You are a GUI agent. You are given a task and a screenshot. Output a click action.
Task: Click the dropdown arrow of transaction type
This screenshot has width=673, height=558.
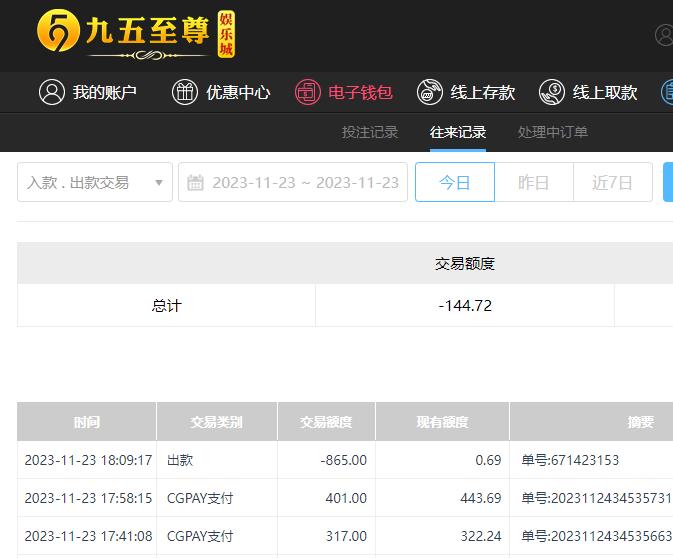pos(159,183)
